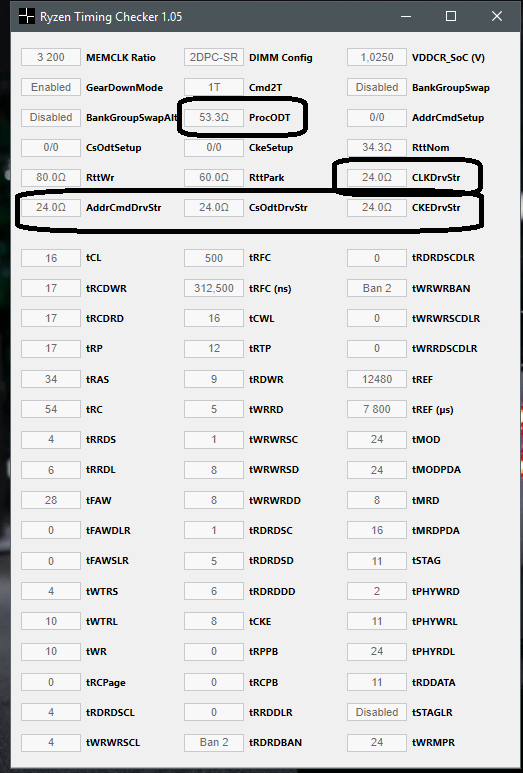This screenshot has width=523, height=773.
Task: Click the BankGroupSwap Disabled field
Action: tap(377, 87)
